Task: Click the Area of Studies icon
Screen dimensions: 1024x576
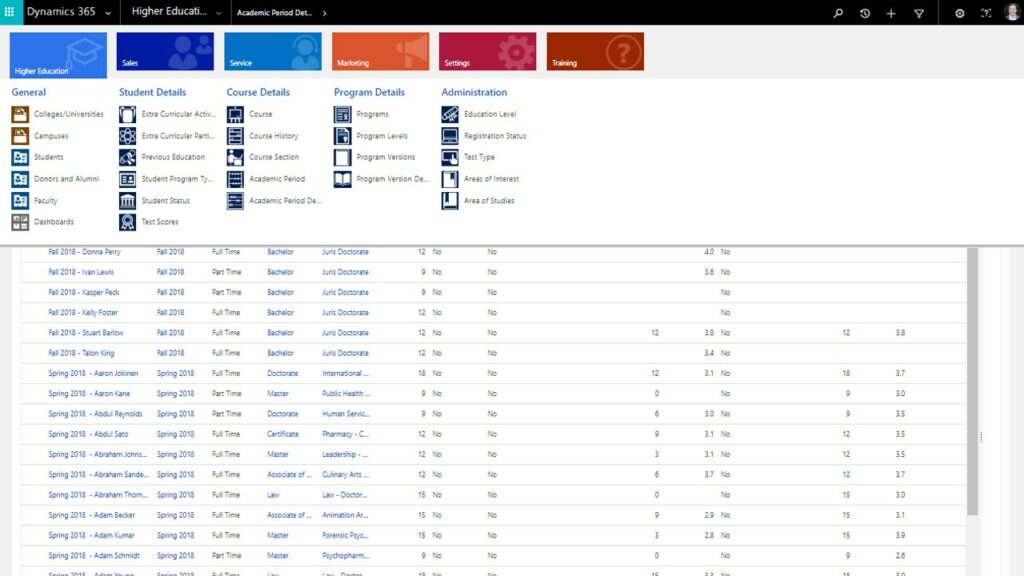Action: [450, 200]
